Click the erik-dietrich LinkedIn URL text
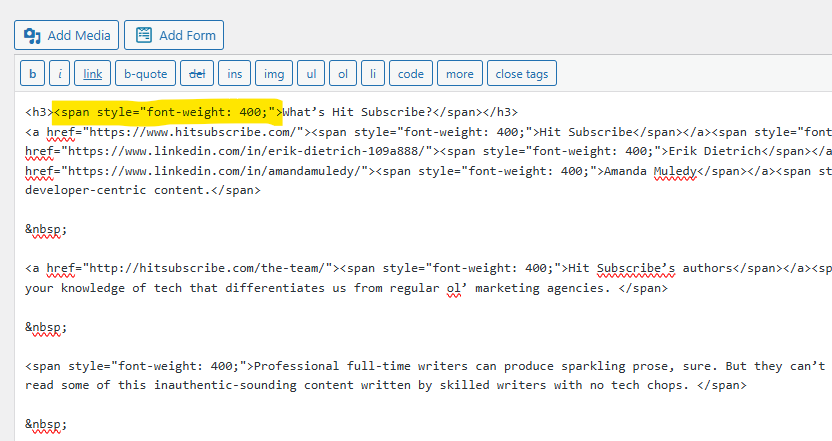 coord(247,151)
